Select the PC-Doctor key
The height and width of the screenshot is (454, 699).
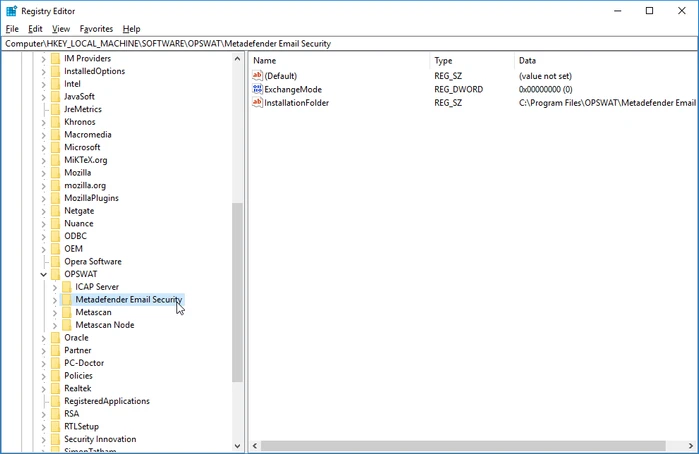(84, 363)
